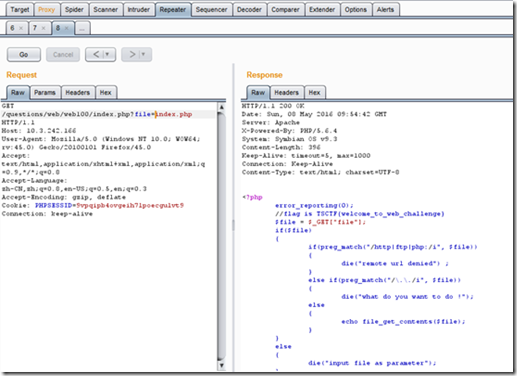This screenshot has width=517, height=376.
Task: Switch to the Proxy tab
Action: 46,9
